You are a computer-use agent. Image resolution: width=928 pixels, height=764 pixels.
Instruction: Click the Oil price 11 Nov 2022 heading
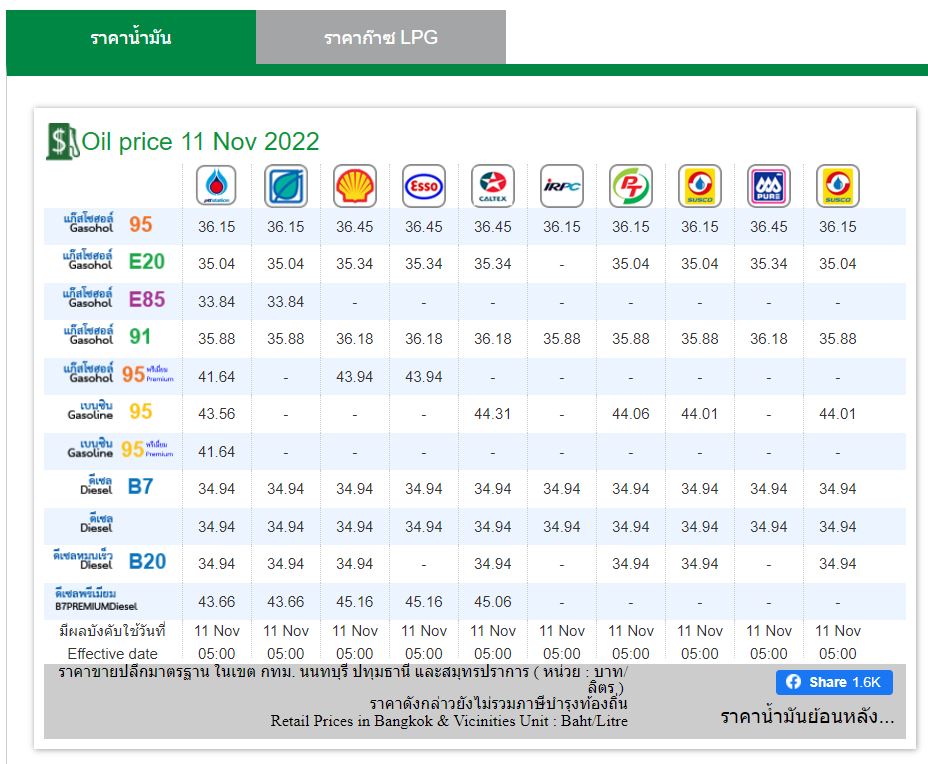200,141
